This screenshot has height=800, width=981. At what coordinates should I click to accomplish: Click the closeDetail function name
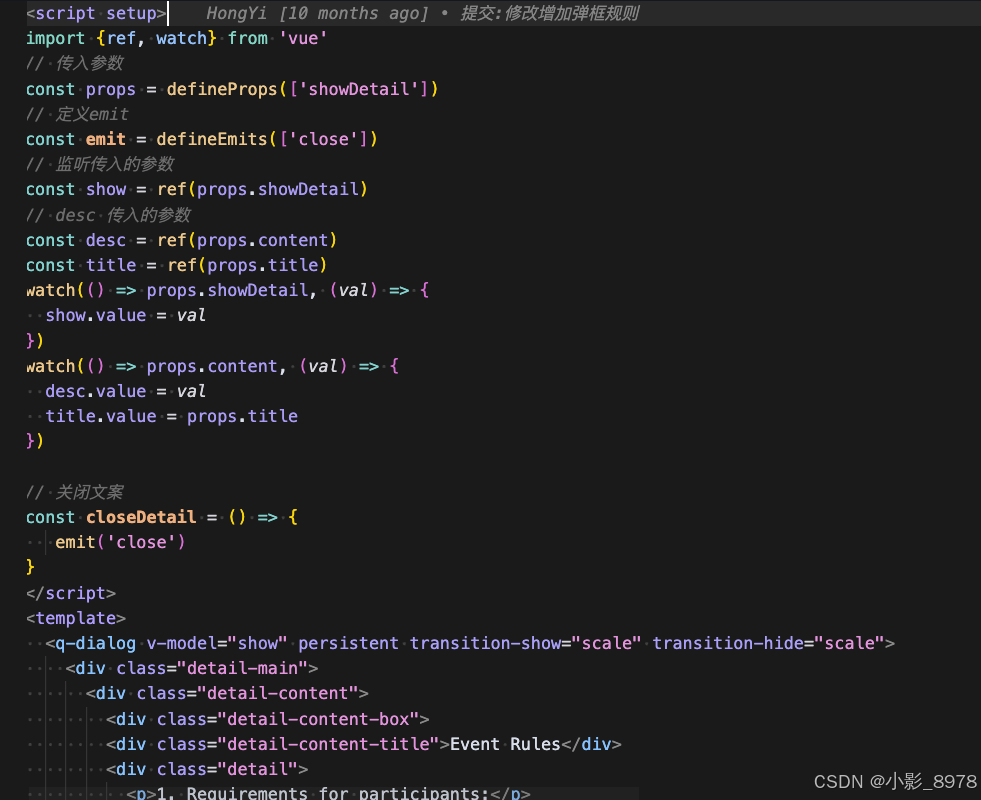coord(140,517)
